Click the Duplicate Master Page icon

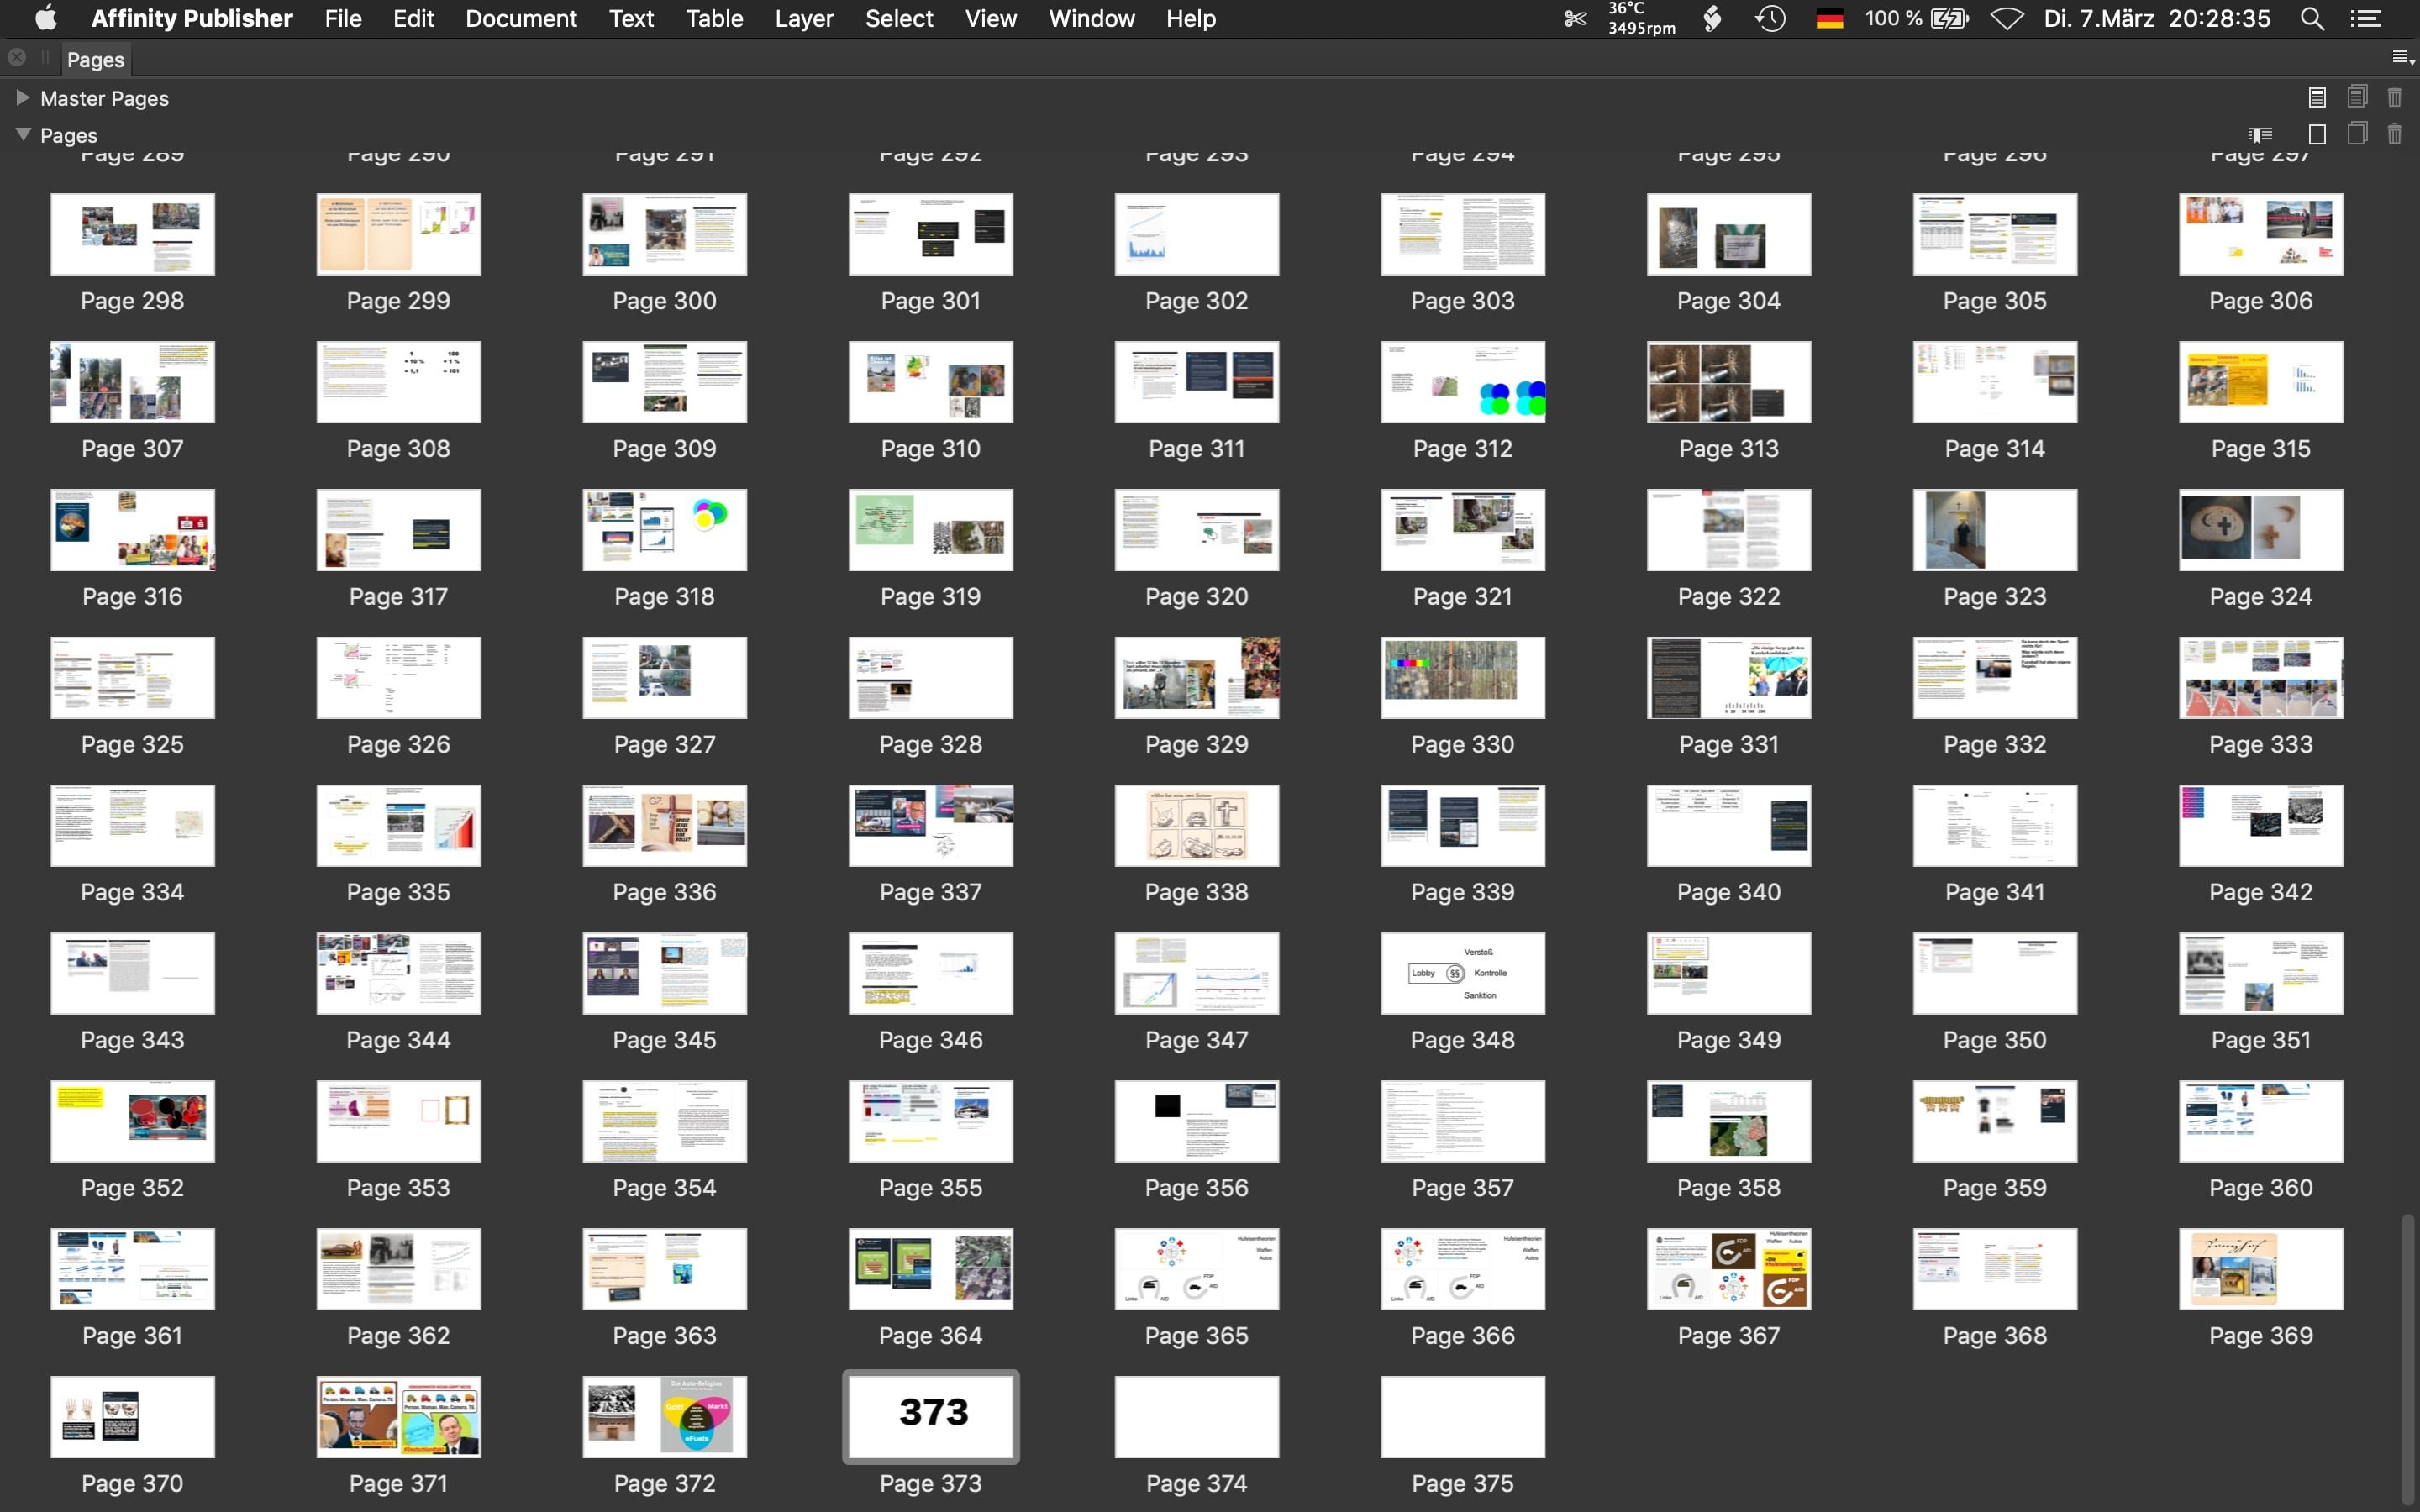coord(2357,96)
